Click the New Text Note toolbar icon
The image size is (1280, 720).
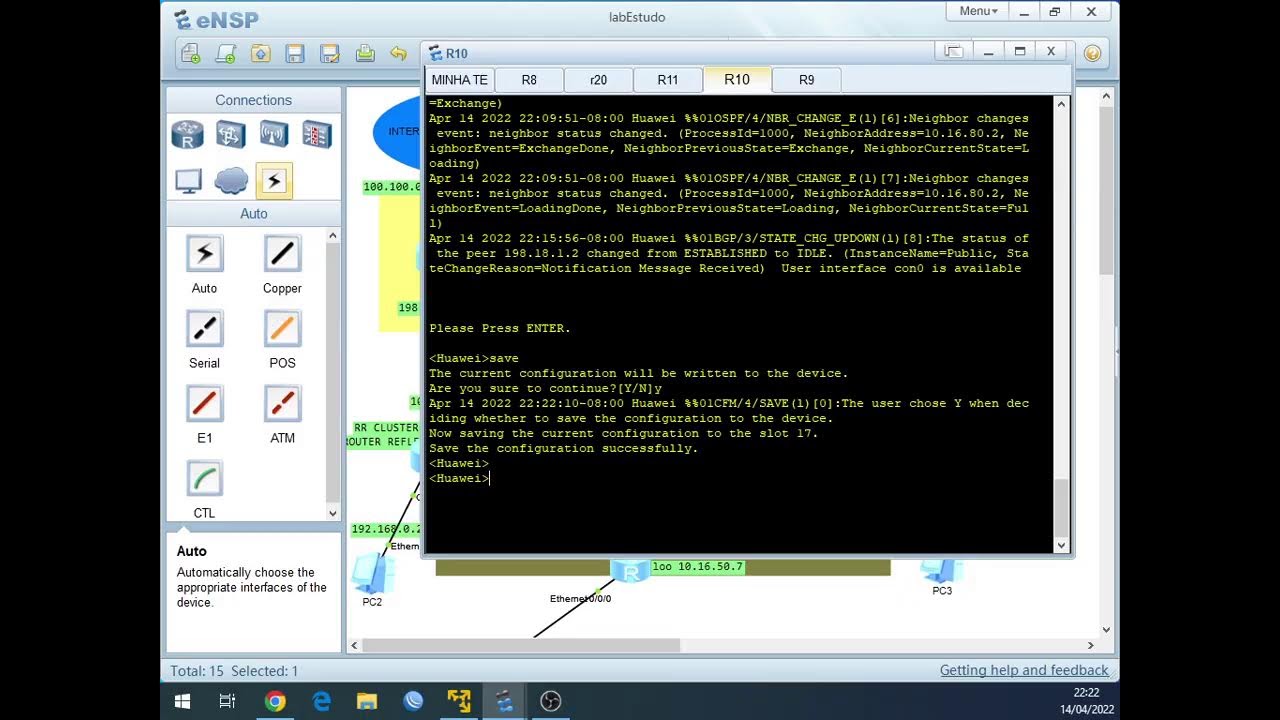coord(226,54)
